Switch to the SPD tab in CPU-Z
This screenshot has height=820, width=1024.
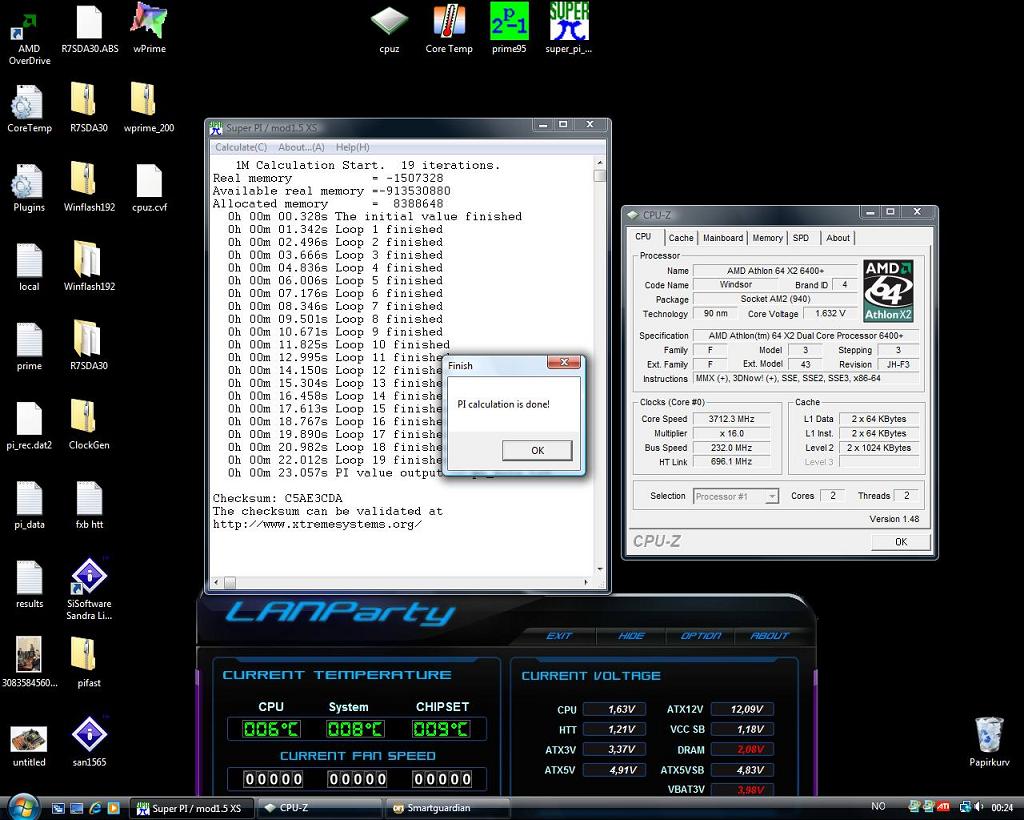801,238
